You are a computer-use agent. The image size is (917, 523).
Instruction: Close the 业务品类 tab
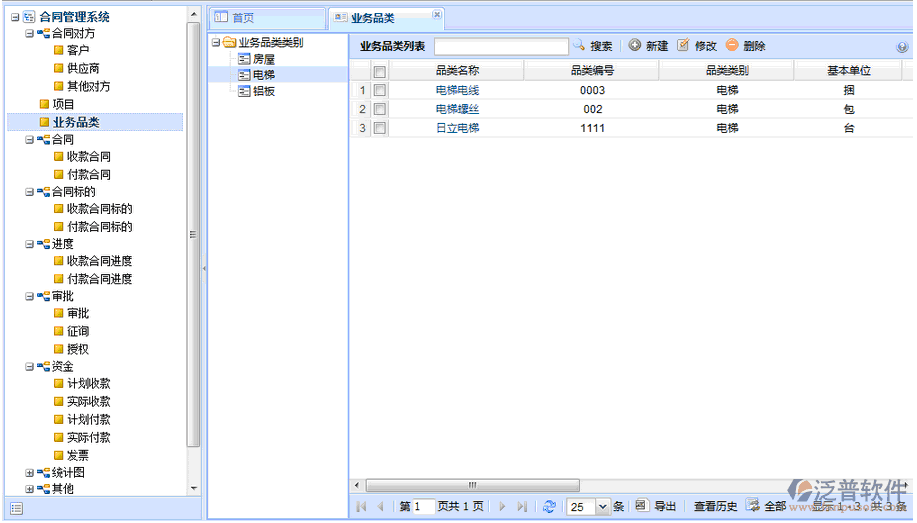click(436, 15)
